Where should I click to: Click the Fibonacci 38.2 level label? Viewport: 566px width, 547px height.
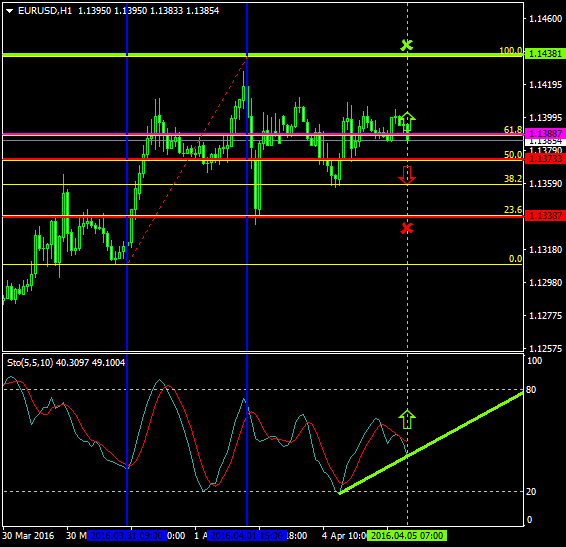tap(513, 178)
